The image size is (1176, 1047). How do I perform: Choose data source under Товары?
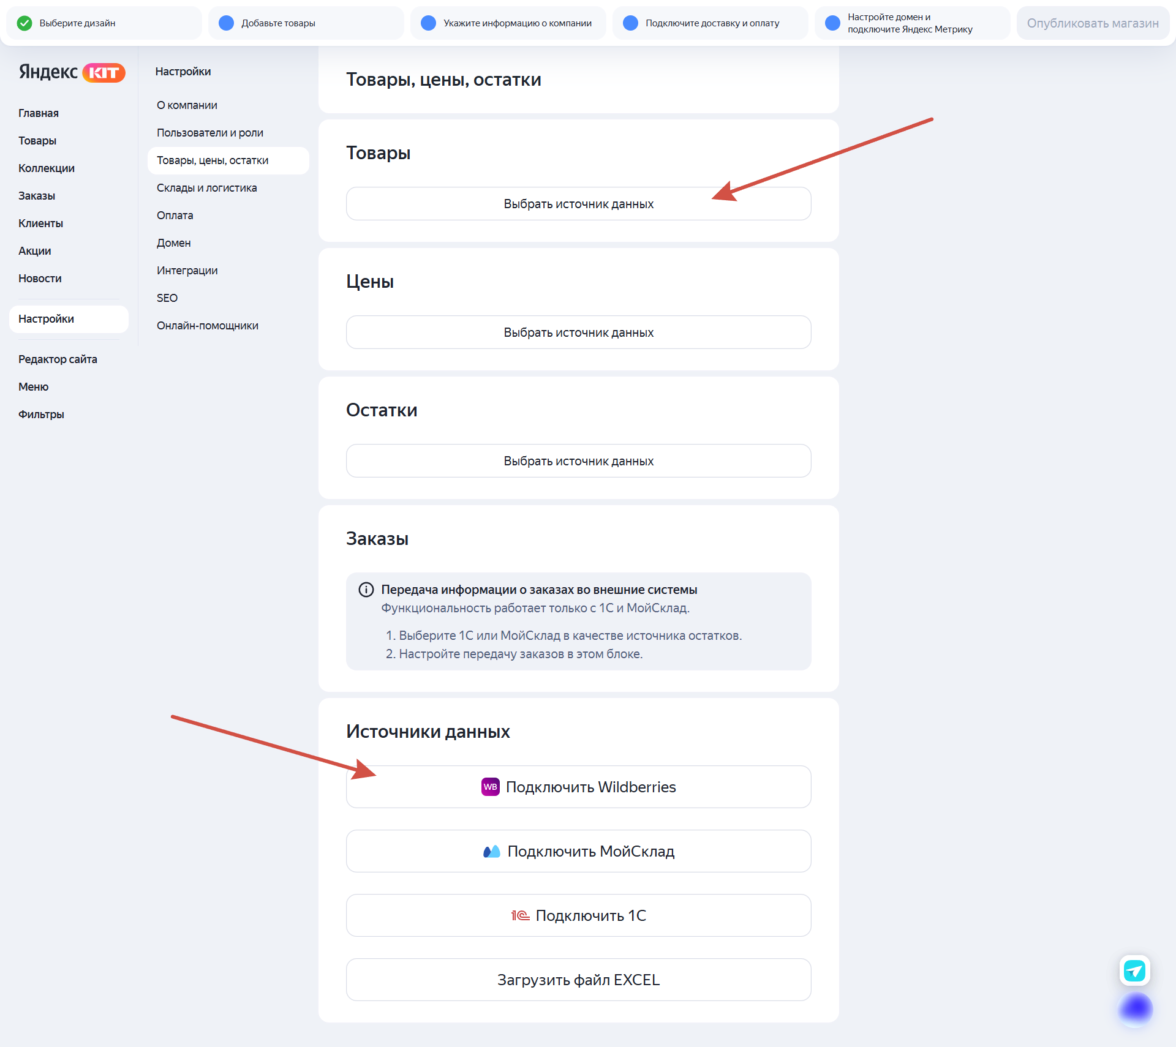578,204
